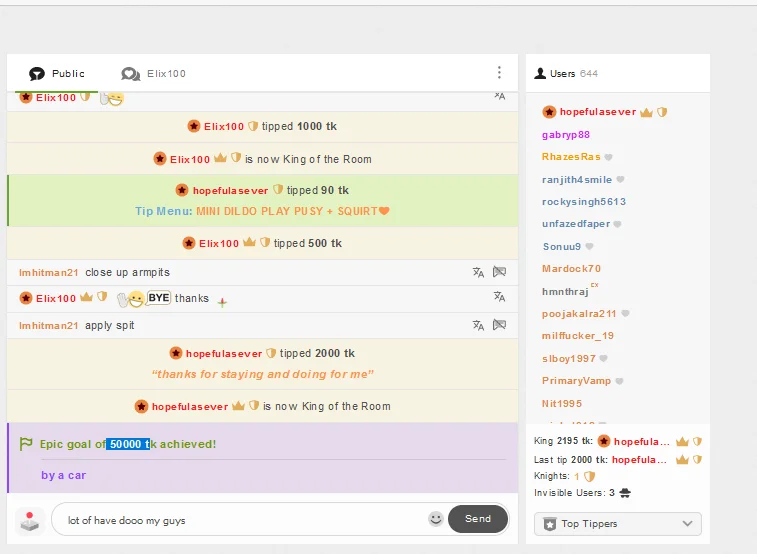Click the King tipper name in the stats panel
The height and width of the screenshot is (554, 757).
tap(641, 442)
